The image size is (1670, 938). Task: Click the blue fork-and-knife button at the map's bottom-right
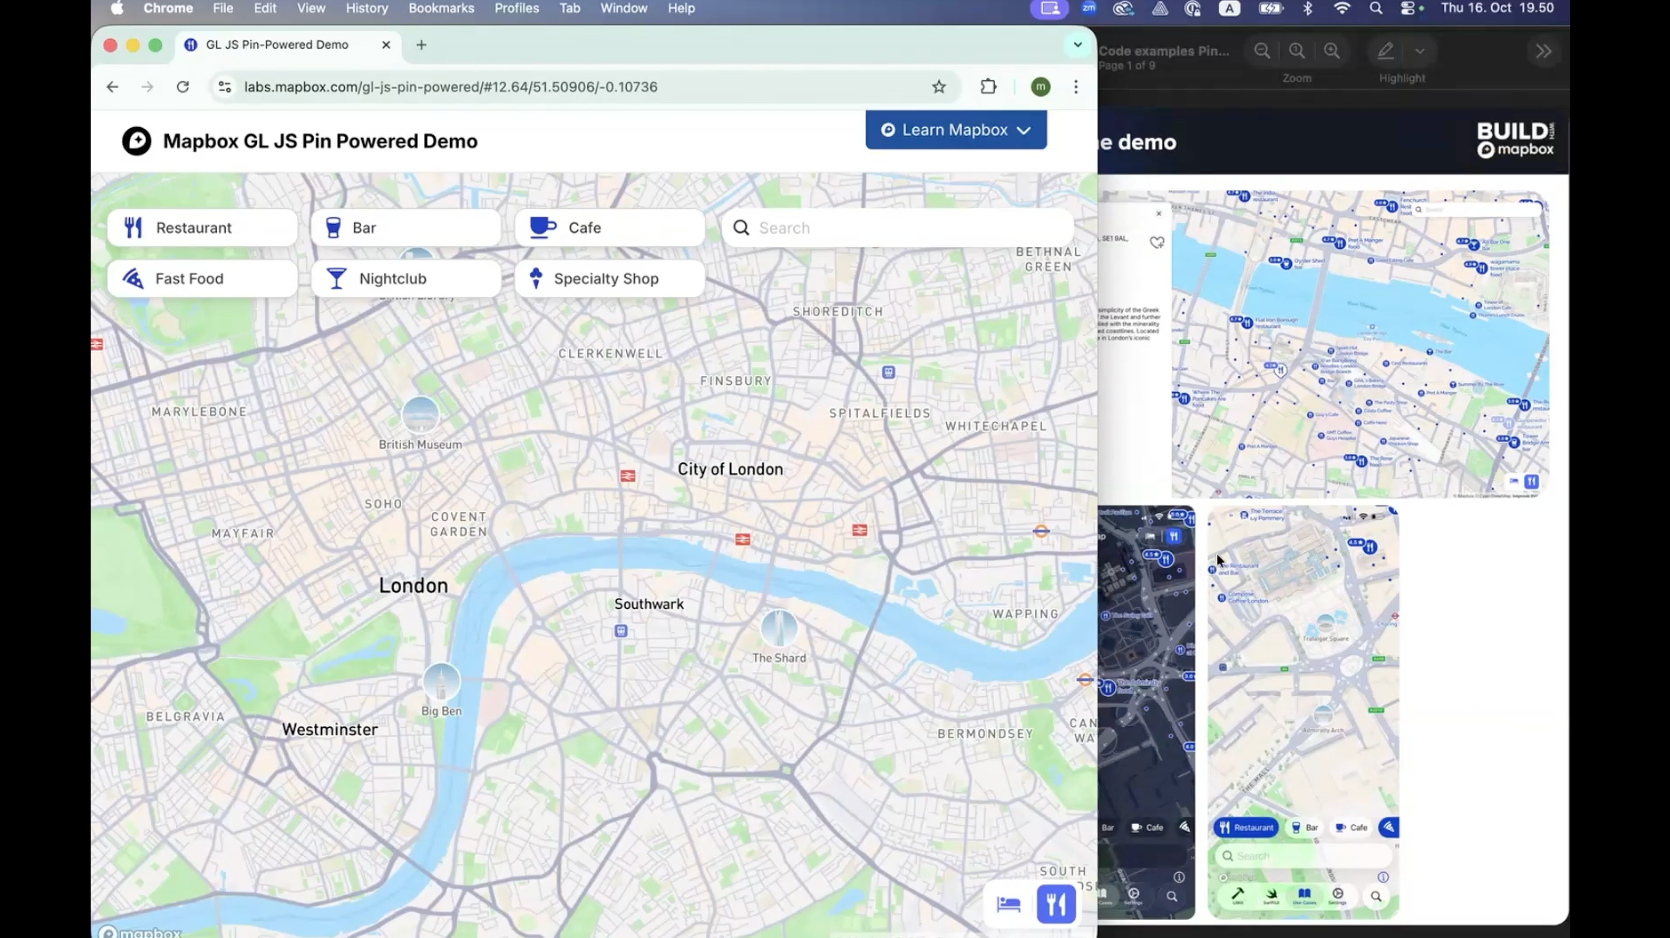point(1056,904)
